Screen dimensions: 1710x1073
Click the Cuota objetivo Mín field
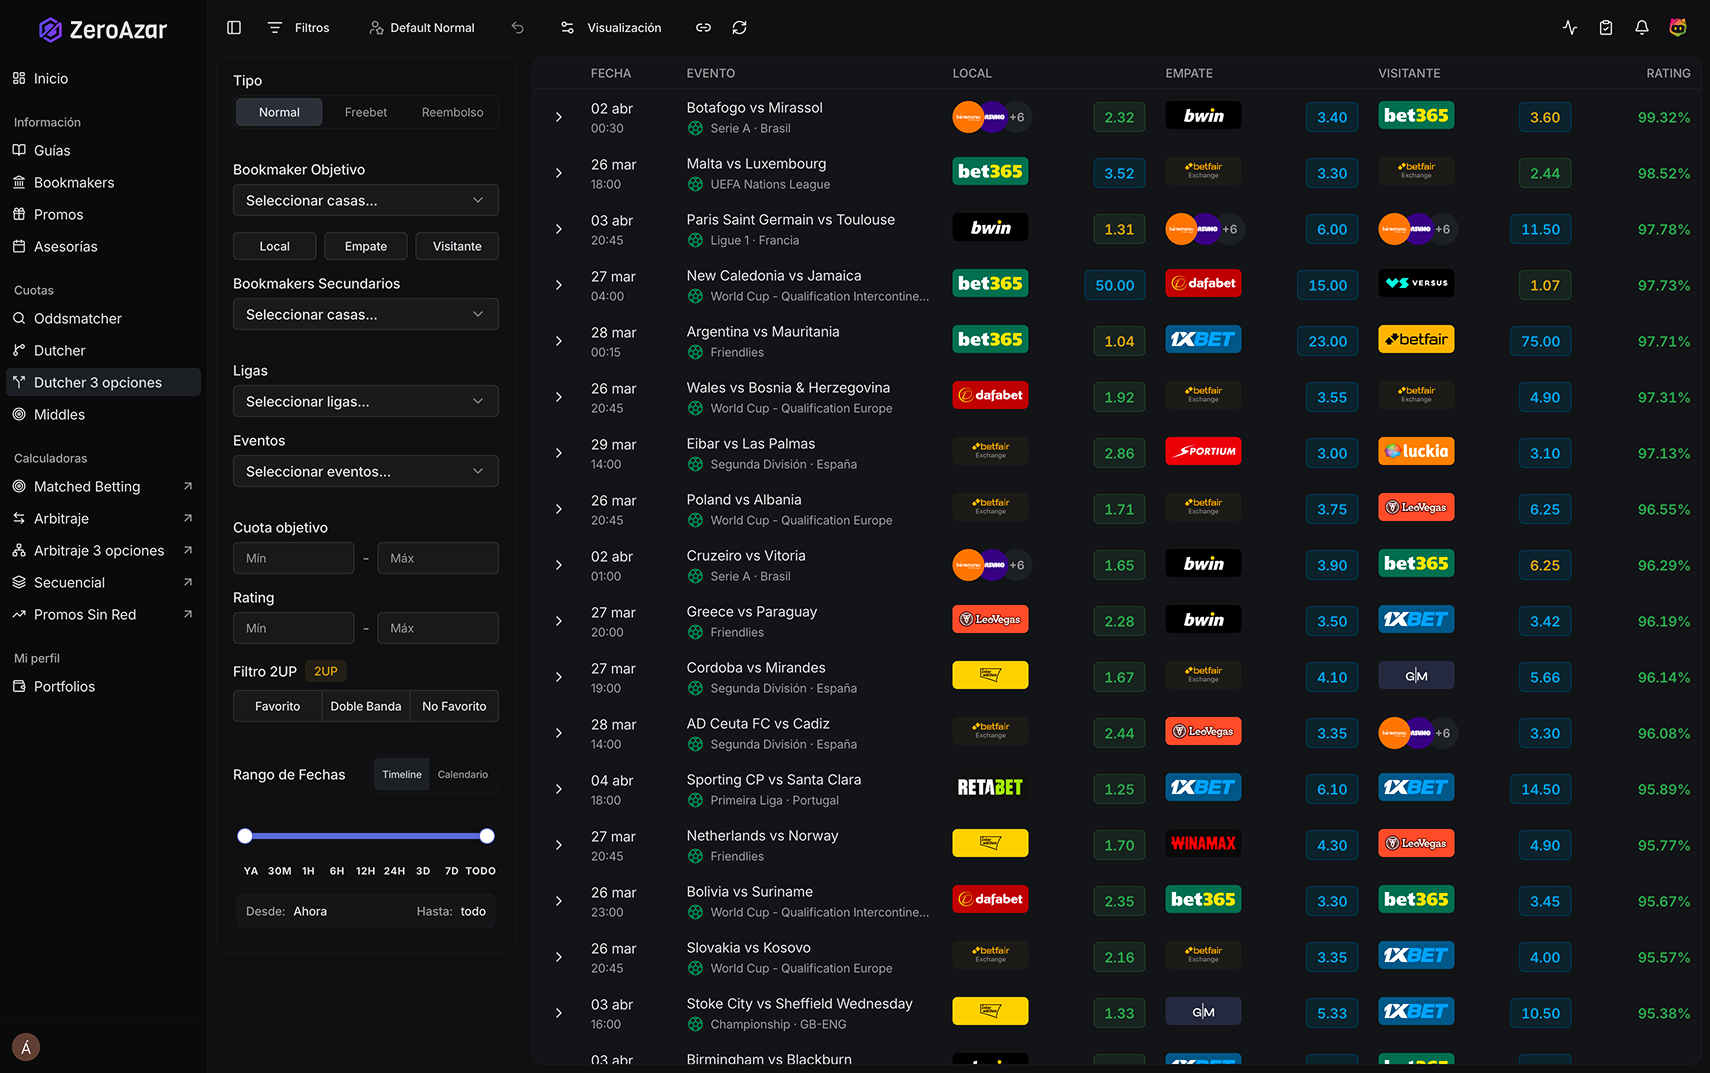(x=293, y=558)
